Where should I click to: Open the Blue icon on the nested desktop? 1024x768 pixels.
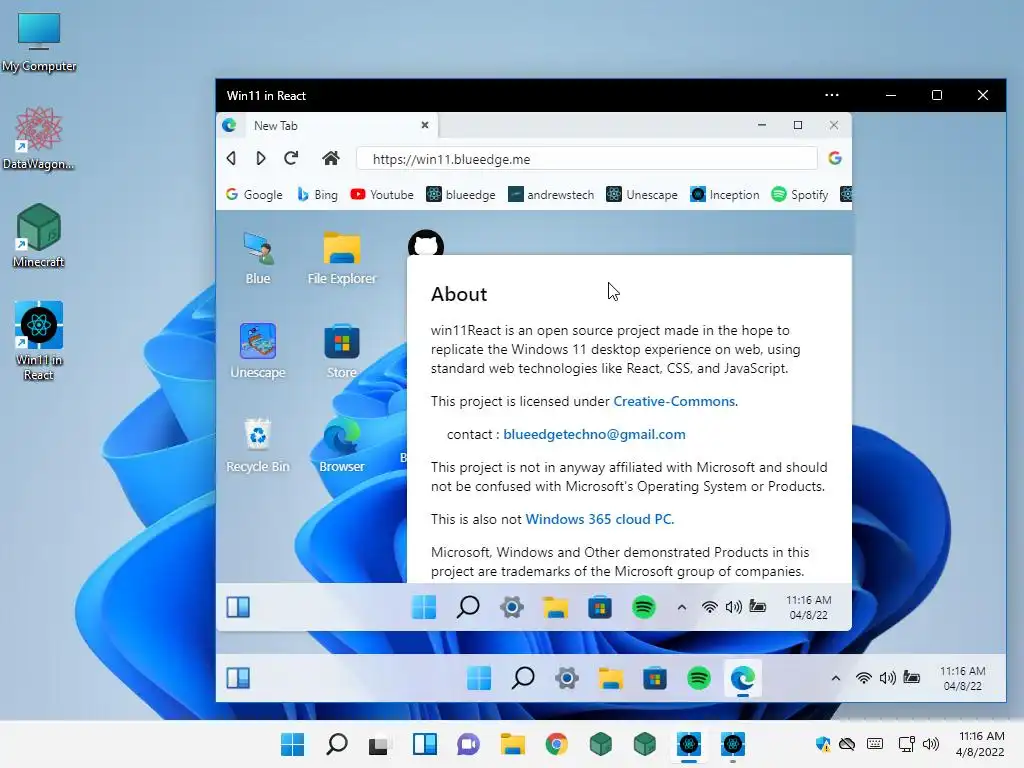pos(258,258)
